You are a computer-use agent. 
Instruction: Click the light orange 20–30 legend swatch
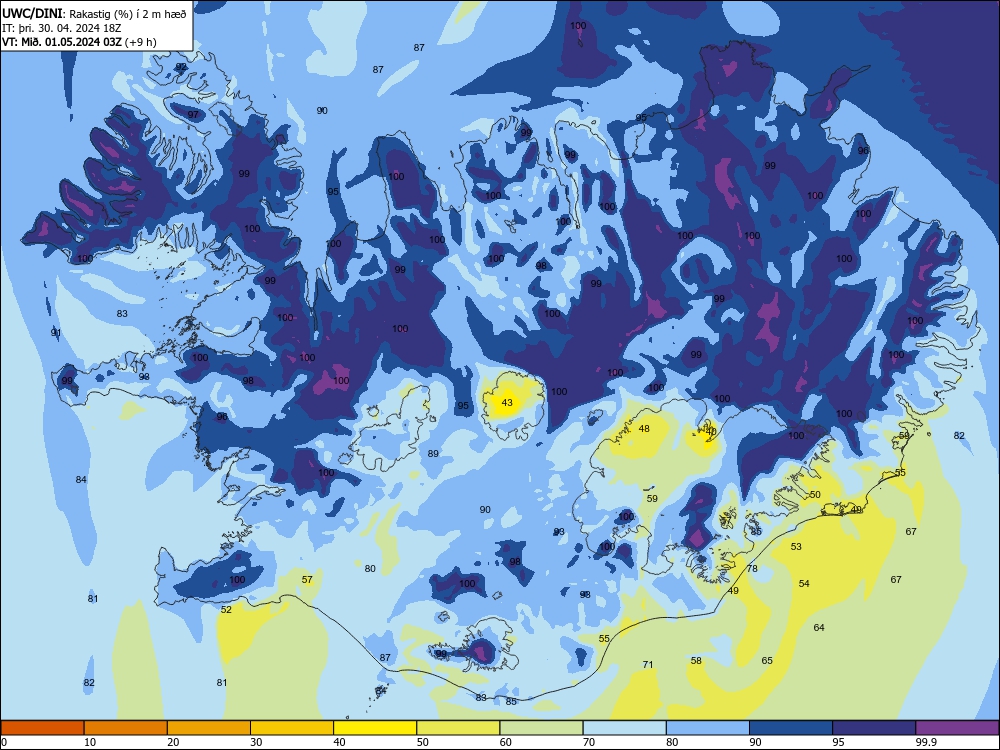click(209, 728)
